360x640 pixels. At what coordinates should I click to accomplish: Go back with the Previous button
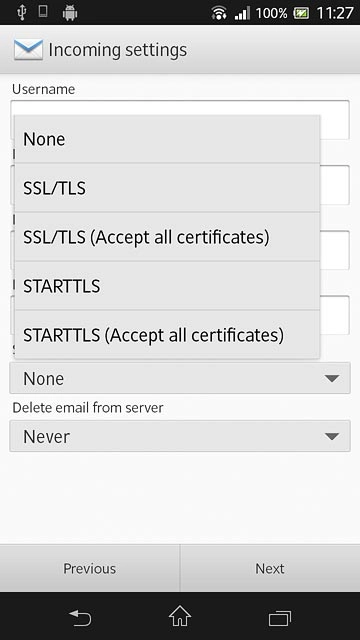[x=90, y=568]
